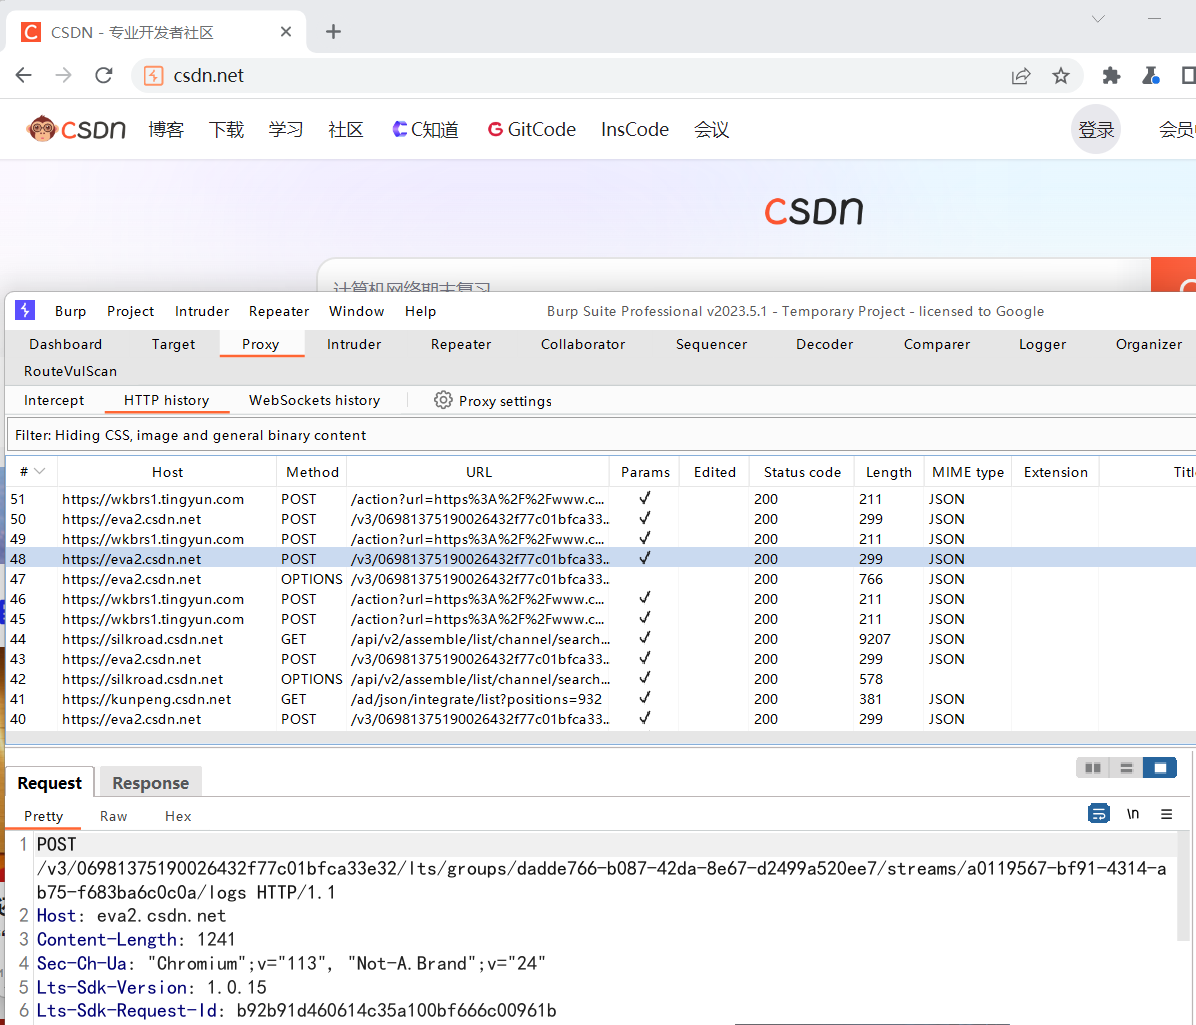Select the Pretty view tab
This screenshot has height=1025, width=1196.
click(x=43, y=816)
